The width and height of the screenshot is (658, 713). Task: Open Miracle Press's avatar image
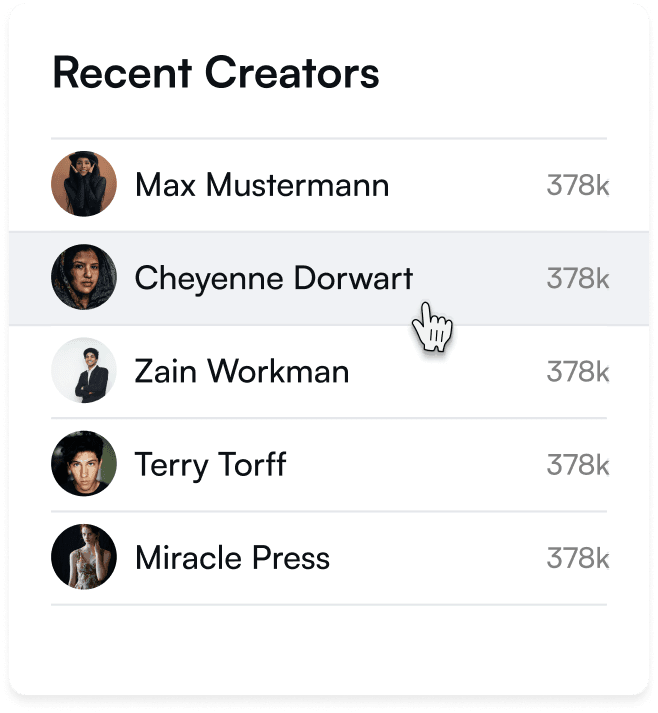pos(84,557)
